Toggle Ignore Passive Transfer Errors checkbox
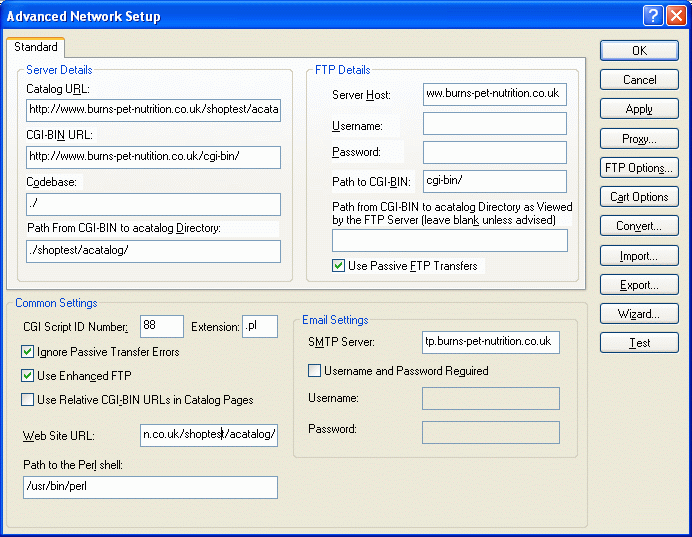 coord(28,352)
